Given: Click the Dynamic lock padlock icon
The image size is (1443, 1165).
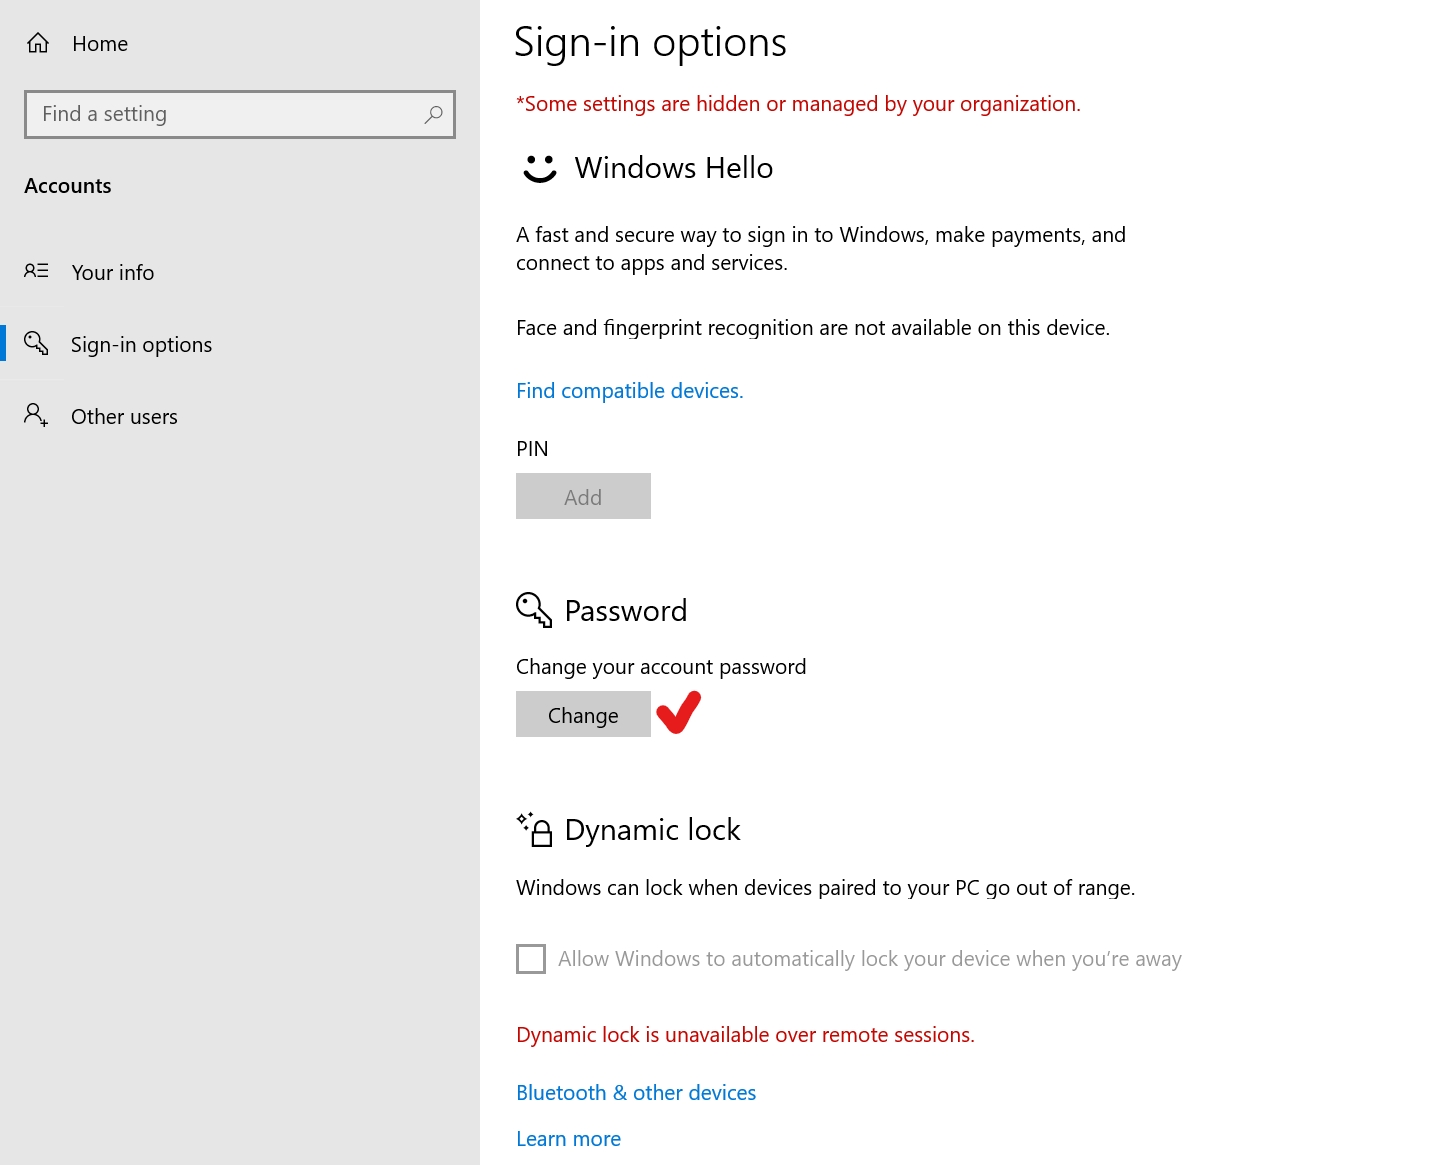Looking at the screenshot, I should 536,829.
